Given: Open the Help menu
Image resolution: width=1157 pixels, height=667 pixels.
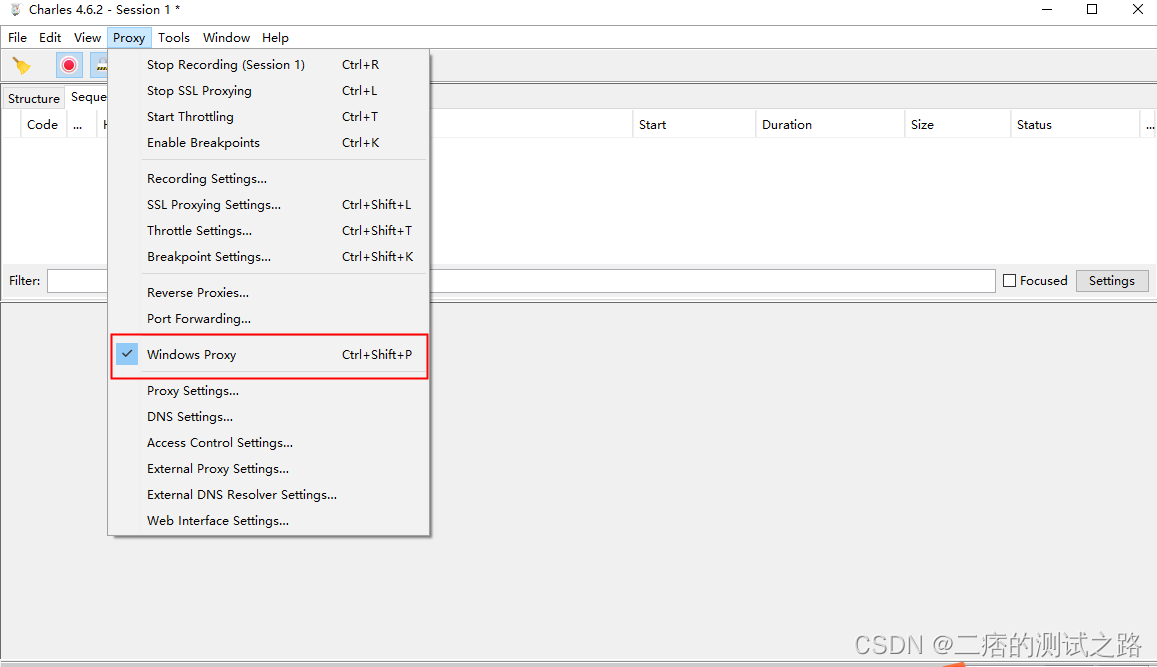Looking at the screenshot, I should 275,38.
